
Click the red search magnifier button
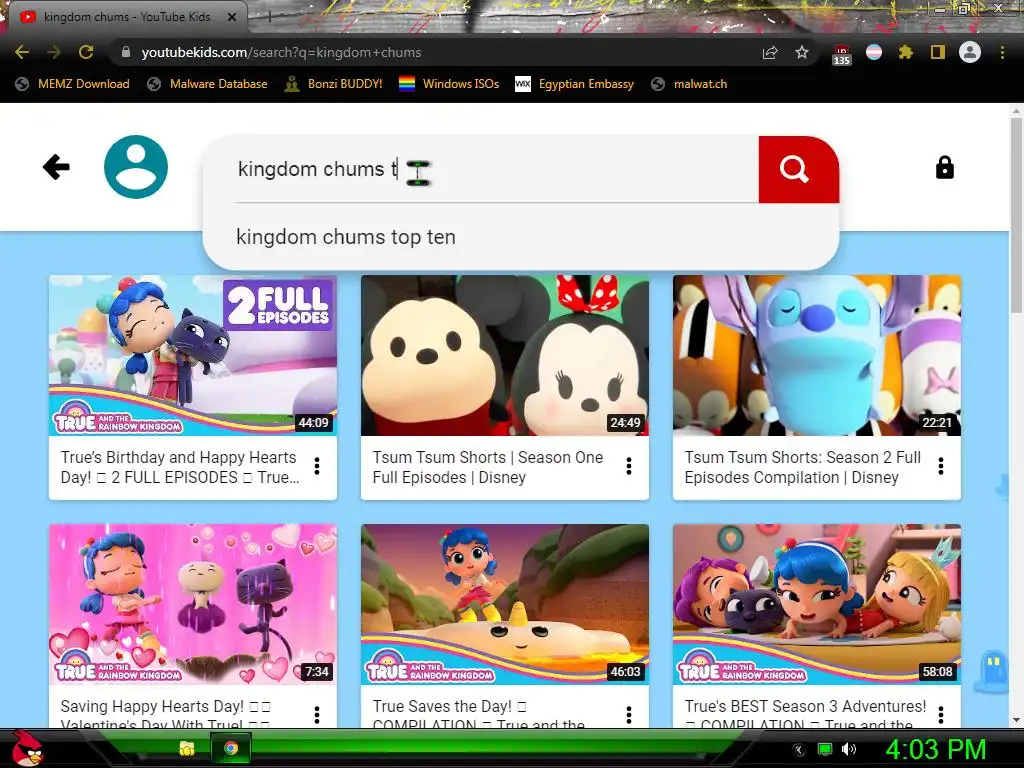click(x=798, y=169)
